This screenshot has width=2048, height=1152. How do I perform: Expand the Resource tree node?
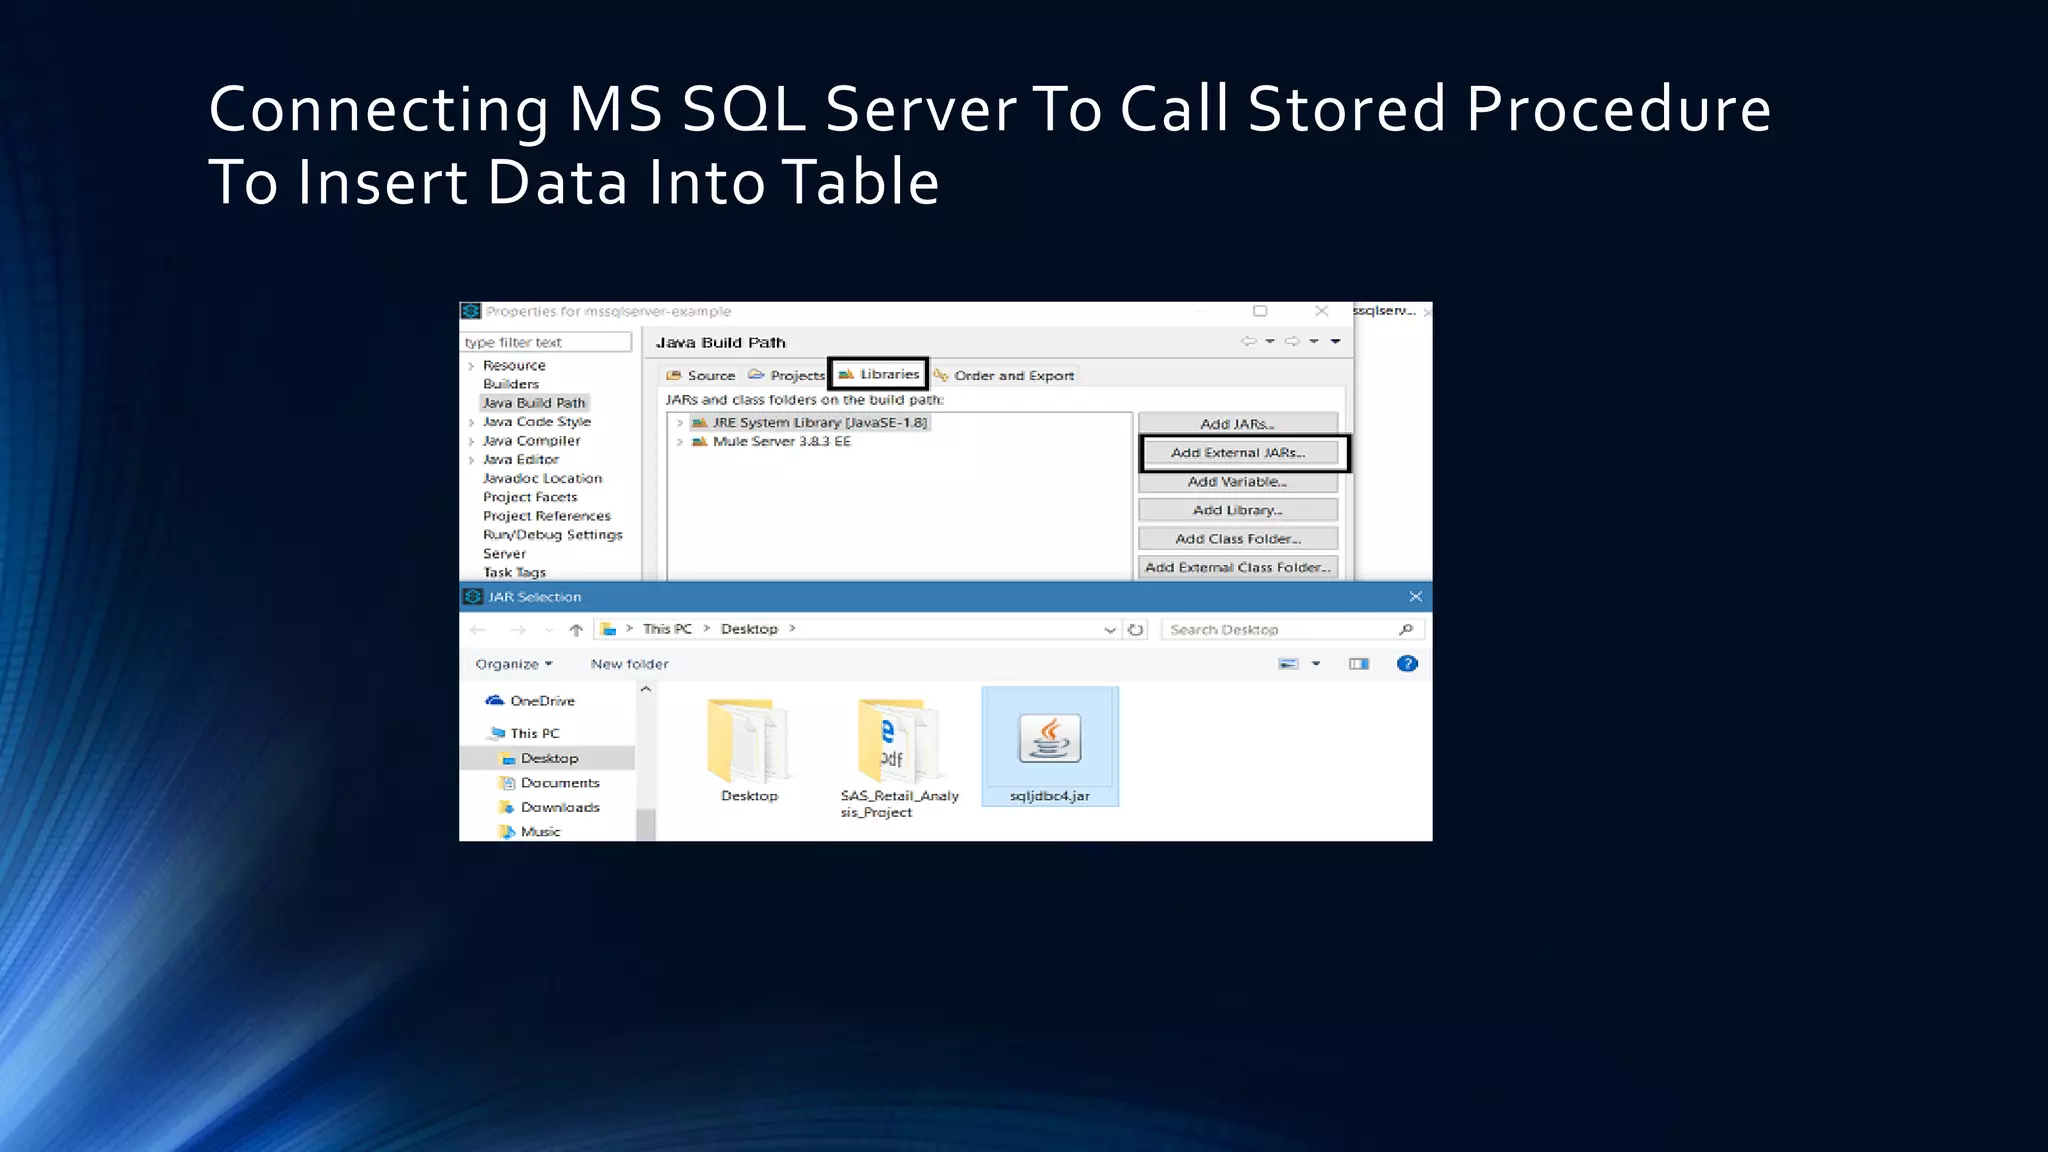tap(471, 366)
